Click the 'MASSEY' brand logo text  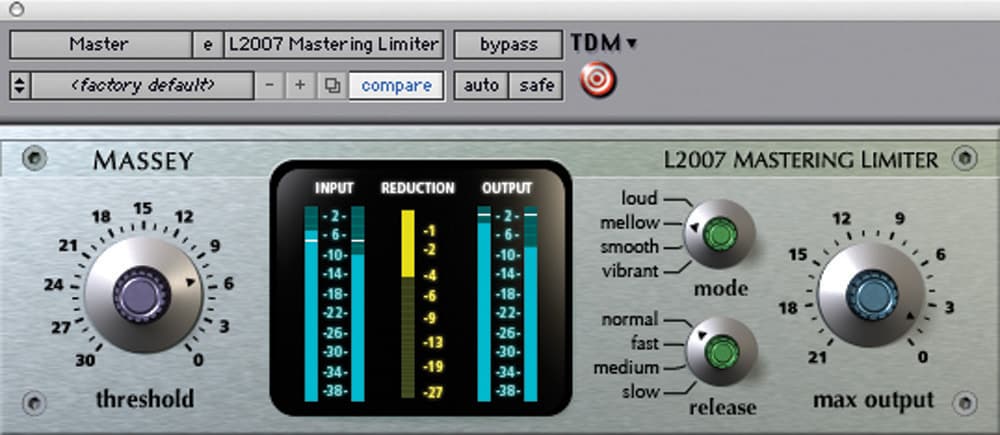coord(143,161)
